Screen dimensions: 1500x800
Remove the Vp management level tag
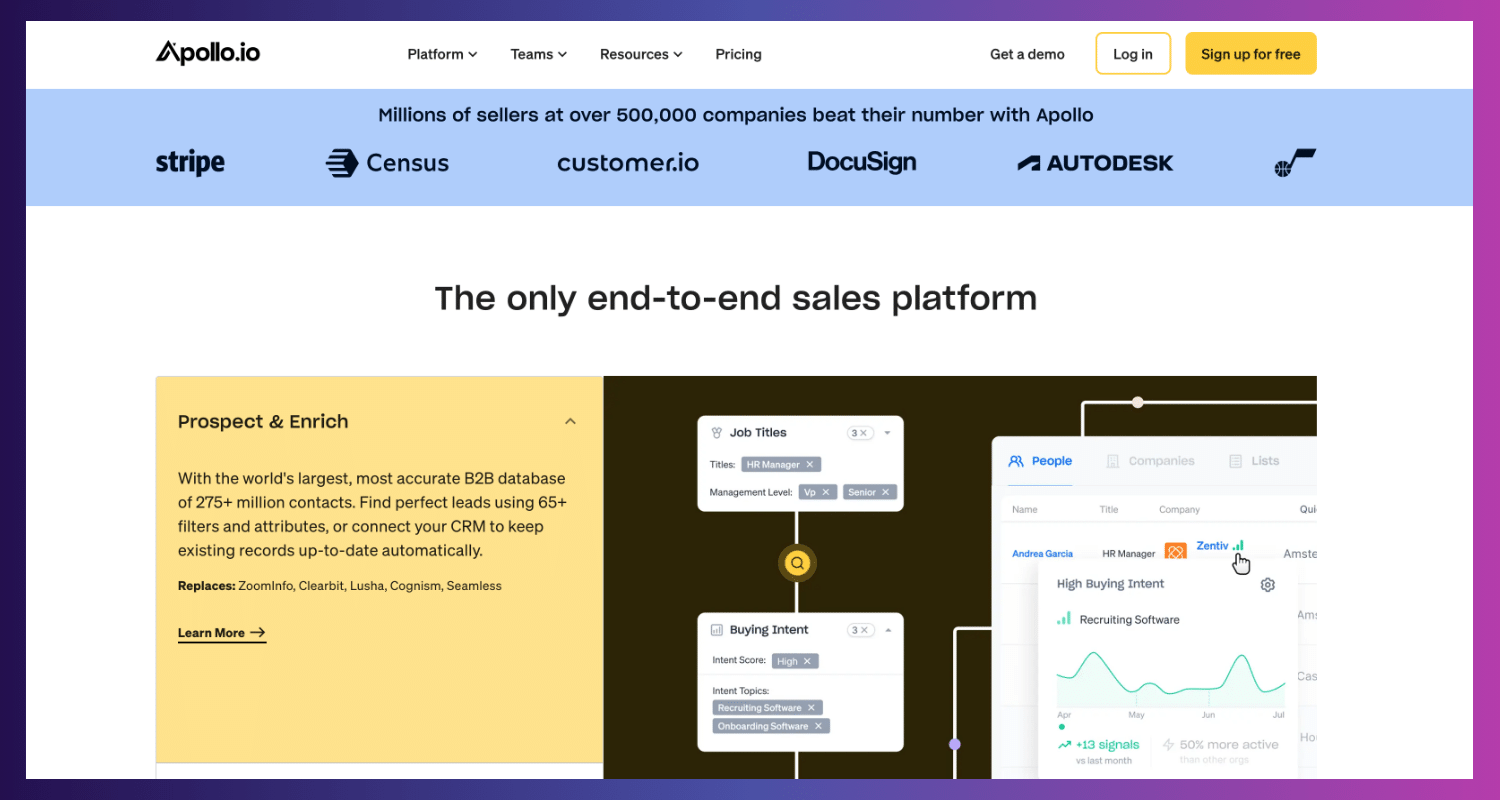click(x=825, y=492)
